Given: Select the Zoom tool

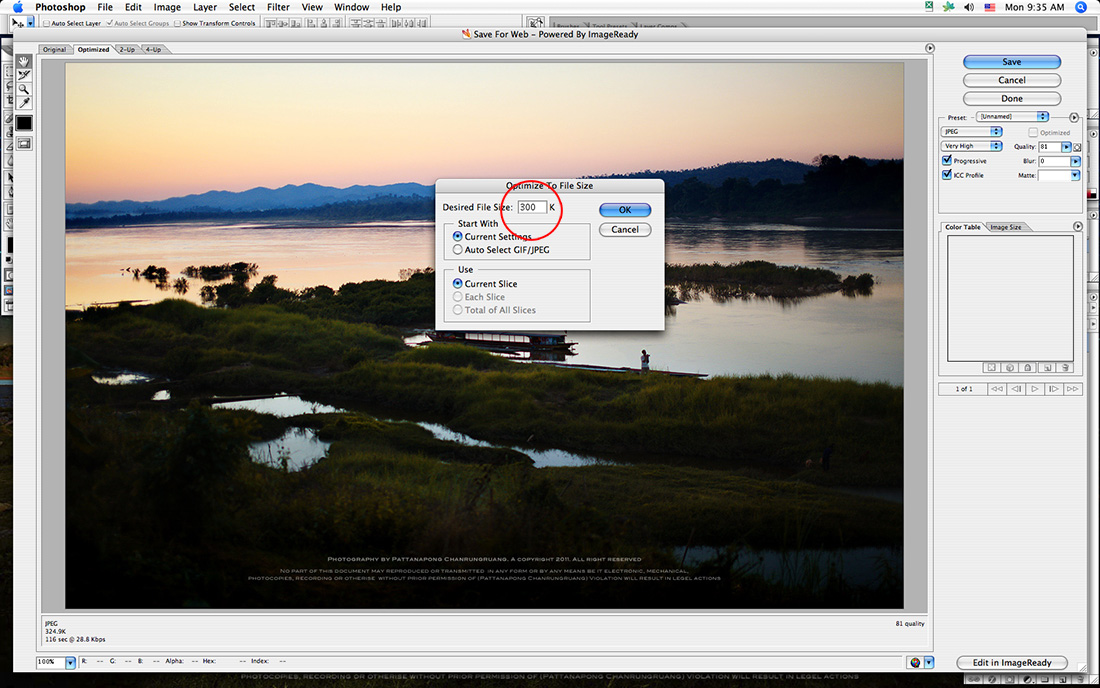Looking at the screenshot, I should coord(23,89).
